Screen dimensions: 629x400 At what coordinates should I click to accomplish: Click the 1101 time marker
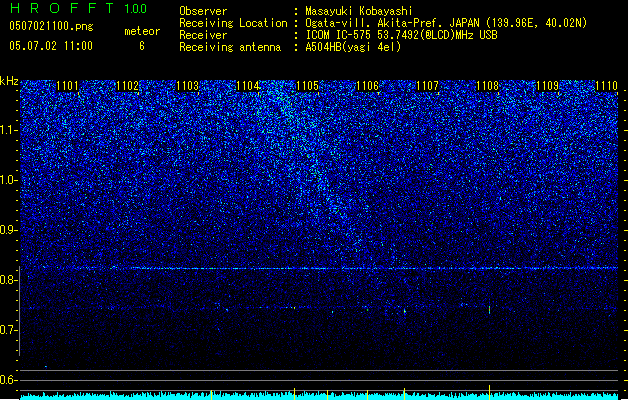click(67, 86)
